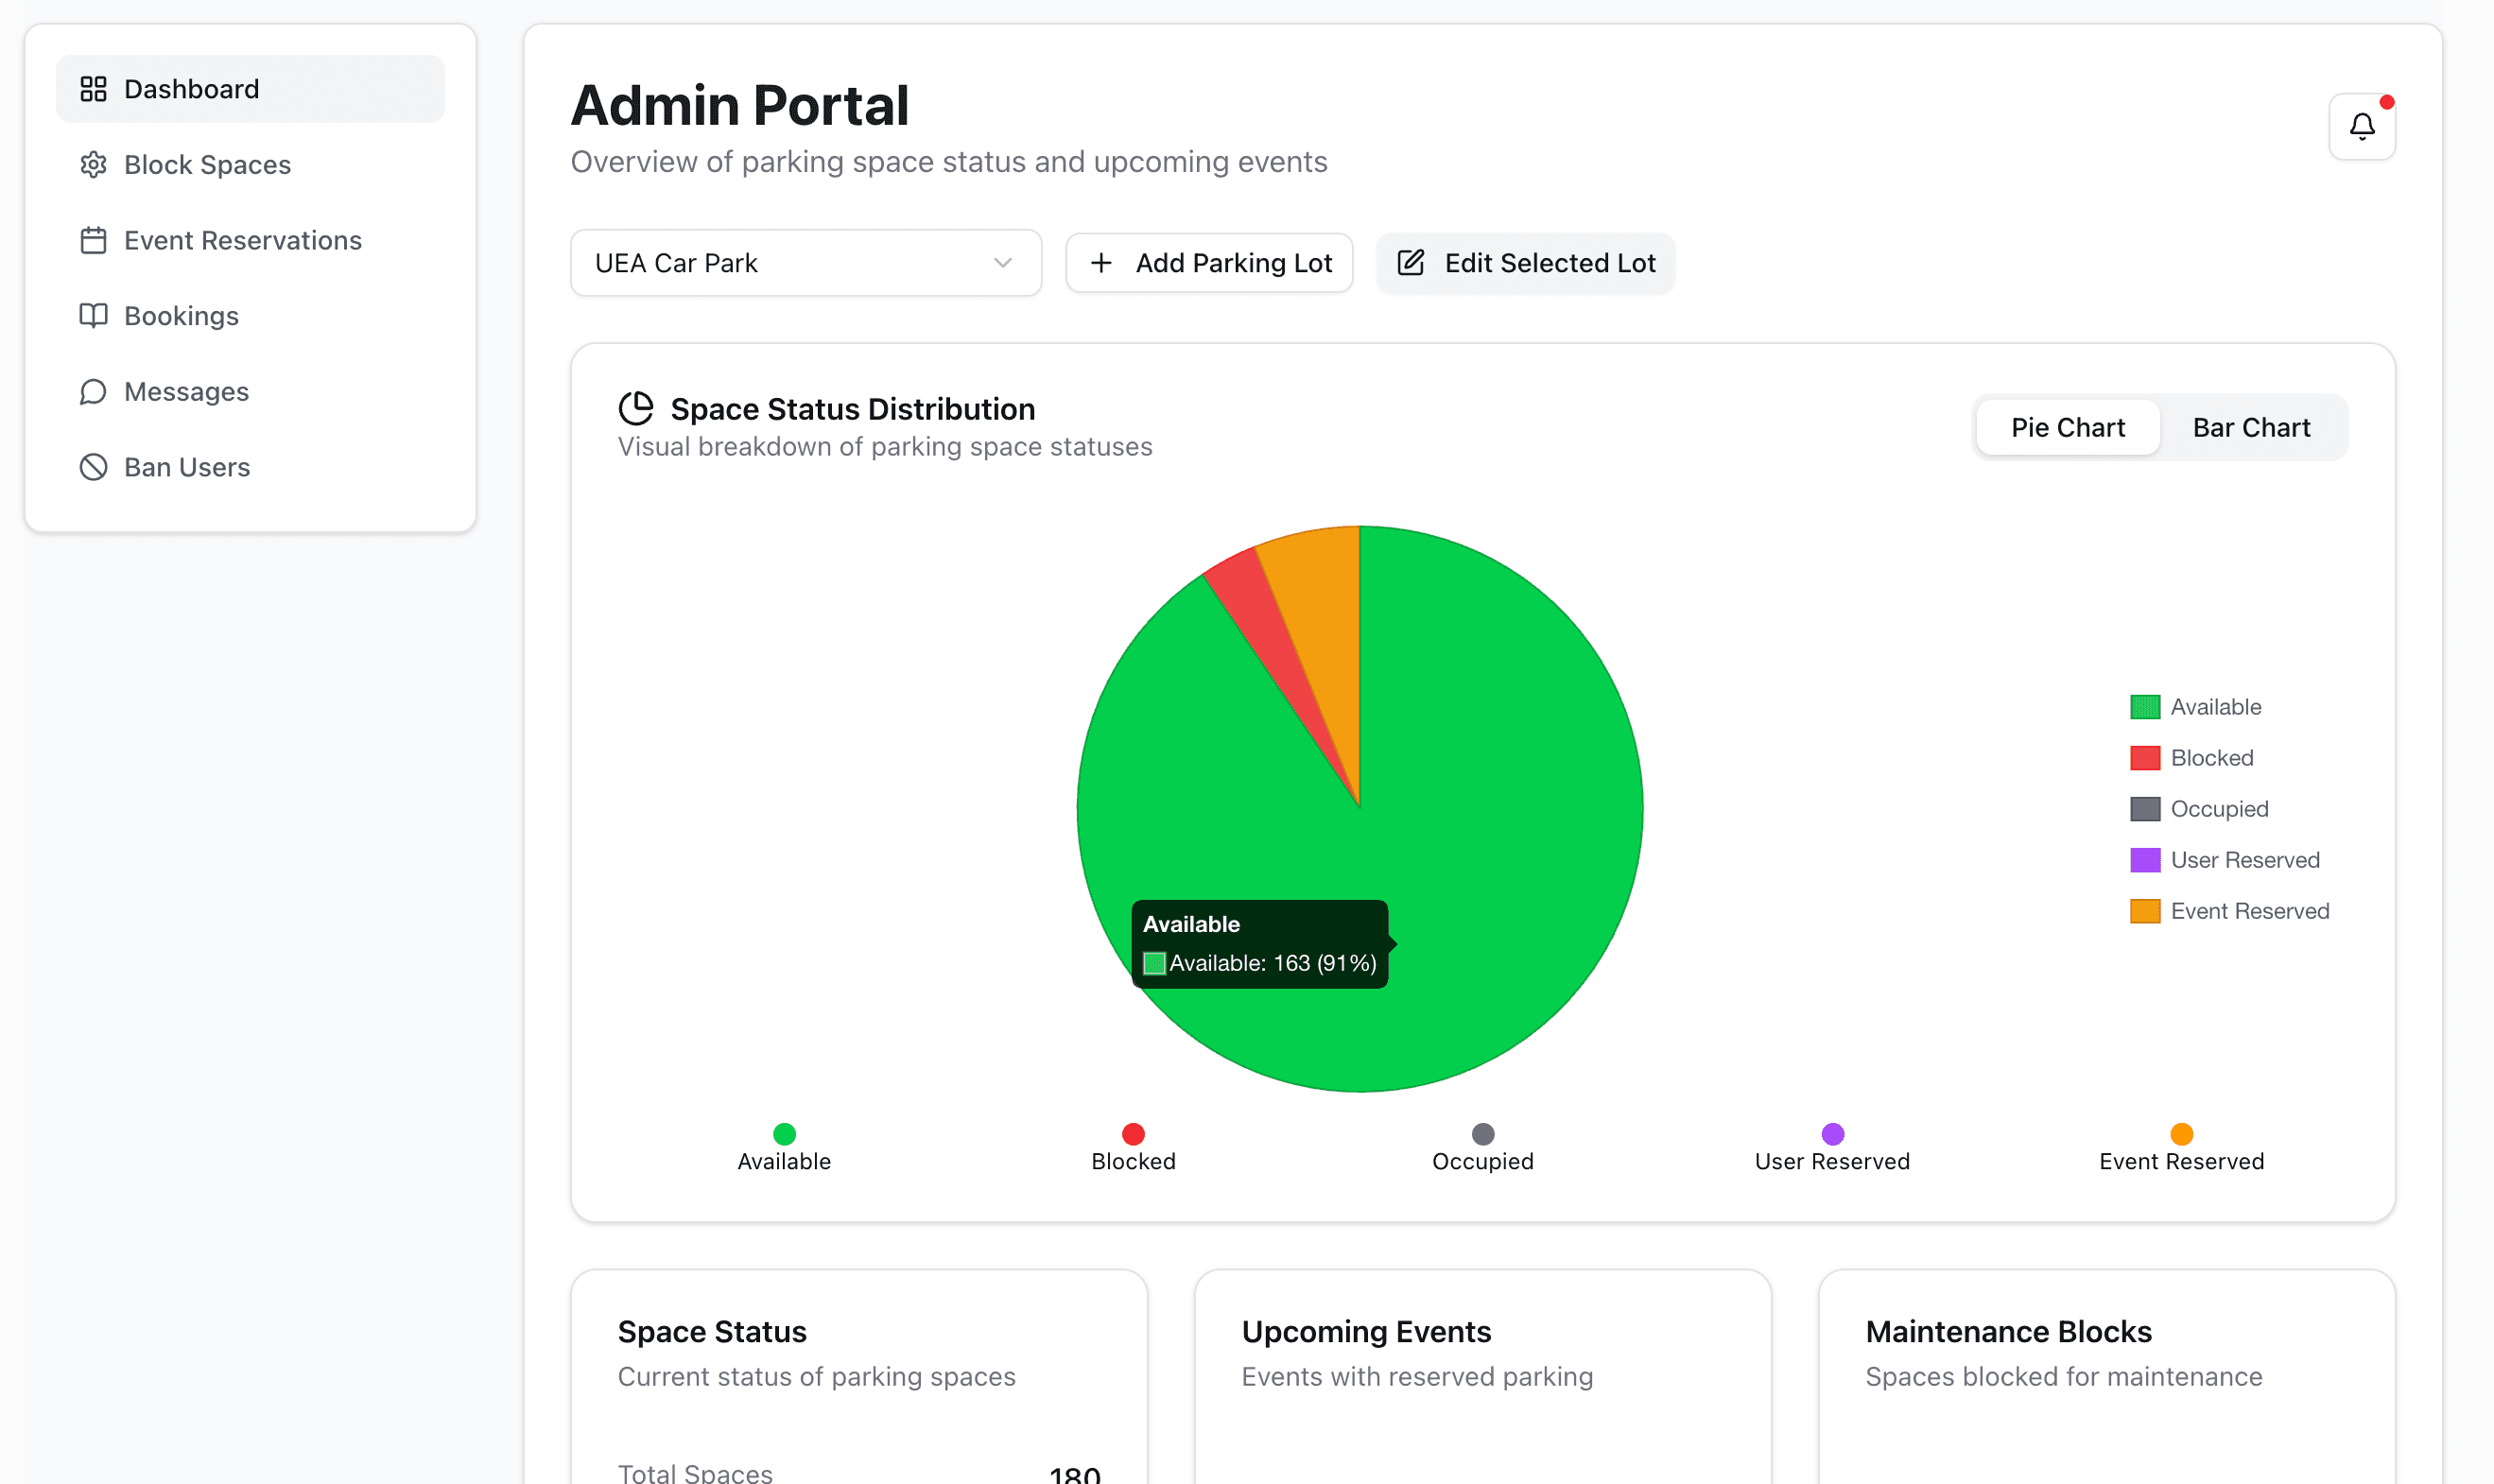Expand parking lot selector chevron arrow
The height and width of the screenshot is (1484, 2494).
(x=1002, y=263)
